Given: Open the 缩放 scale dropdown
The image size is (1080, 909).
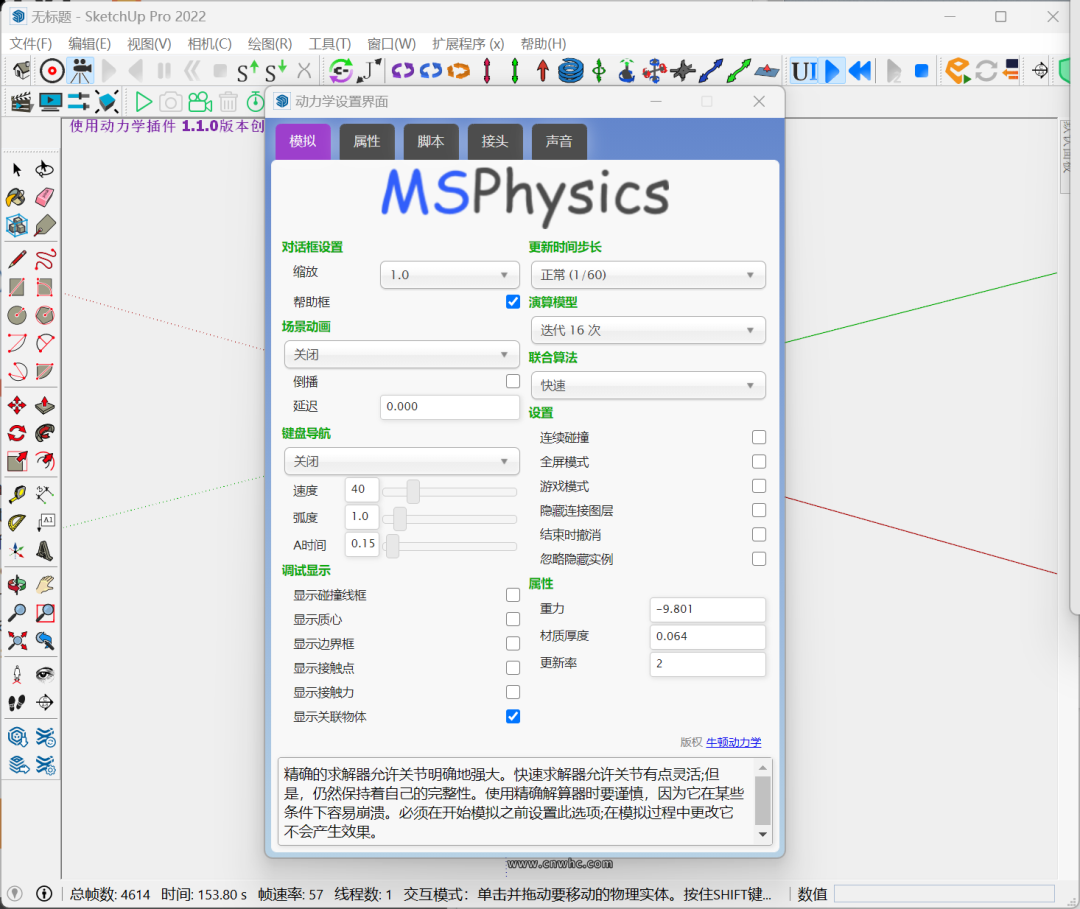Looking at the screenshot, I should pos(450,275).
